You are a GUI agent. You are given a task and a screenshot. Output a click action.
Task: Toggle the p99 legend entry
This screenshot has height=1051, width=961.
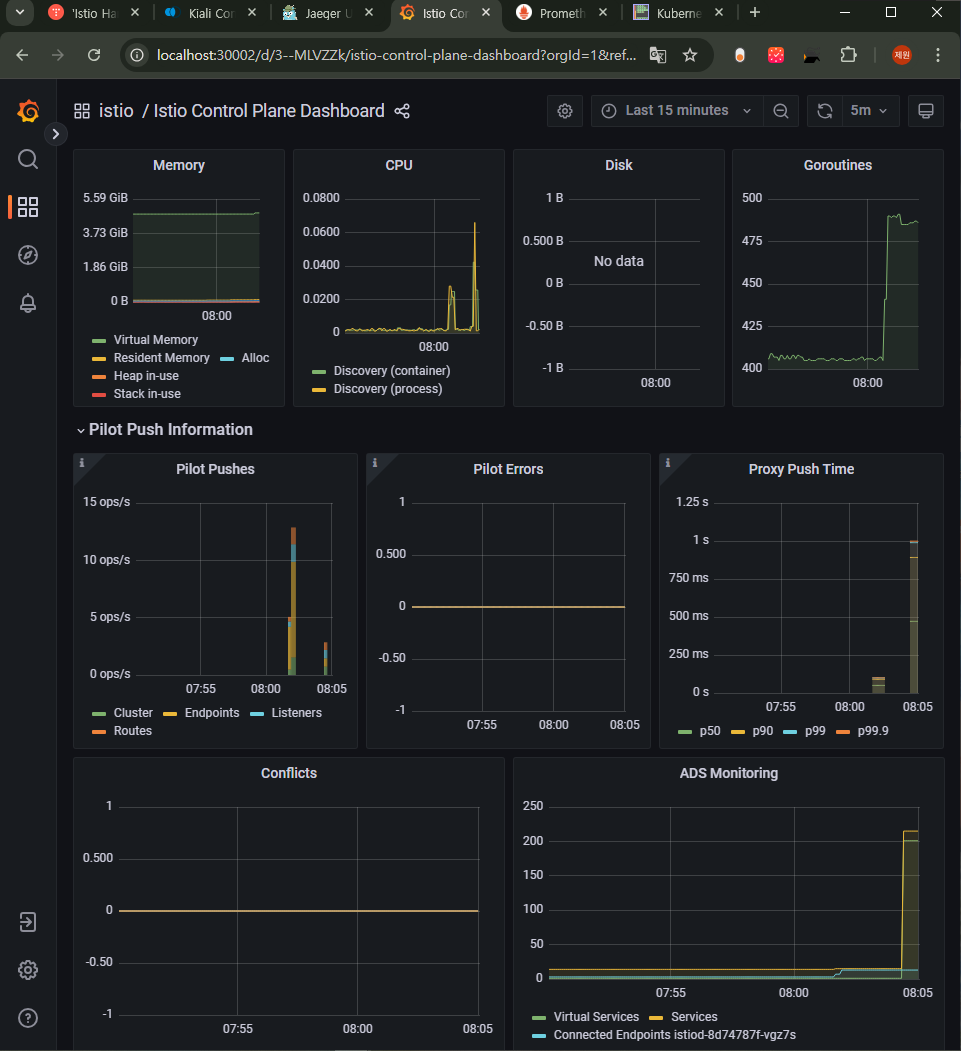coord(815,731)
